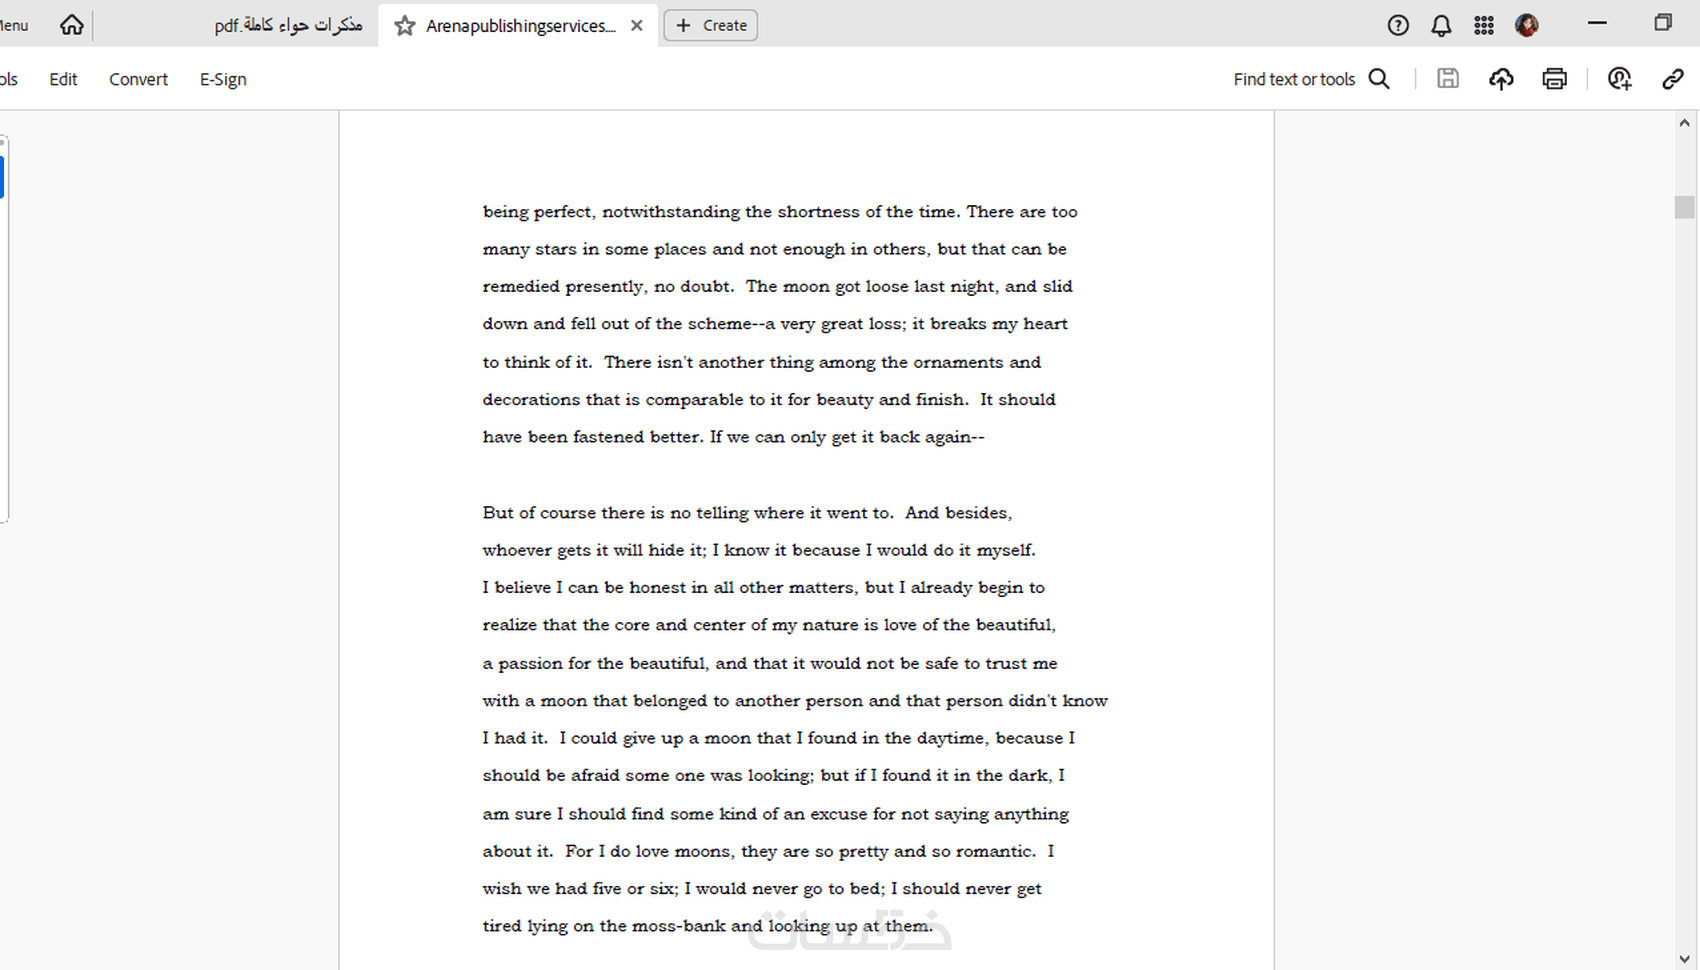1700x970 pixels.
Task: Save the file with the floppy disk icon
Action: pyautogui.click(x=1448, y=79)
